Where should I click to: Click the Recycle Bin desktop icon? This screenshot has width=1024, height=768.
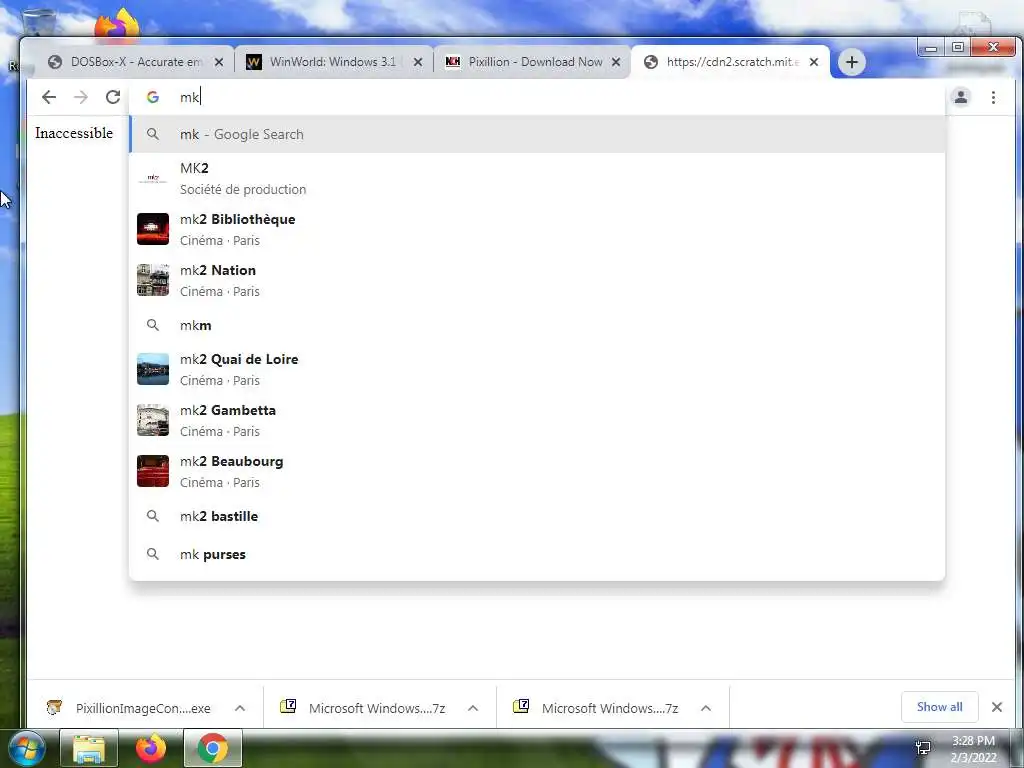tap(38, 23)
